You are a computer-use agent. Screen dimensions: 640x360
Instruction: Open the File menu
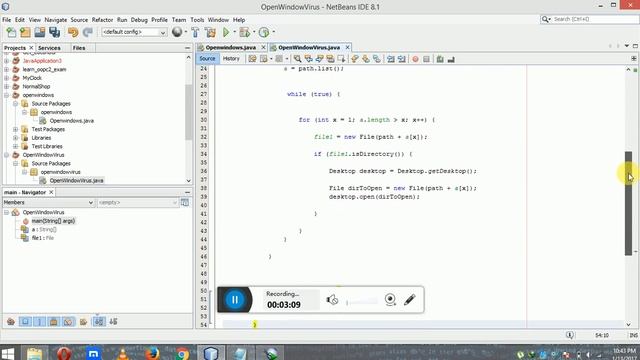click(x=7, y=20)
